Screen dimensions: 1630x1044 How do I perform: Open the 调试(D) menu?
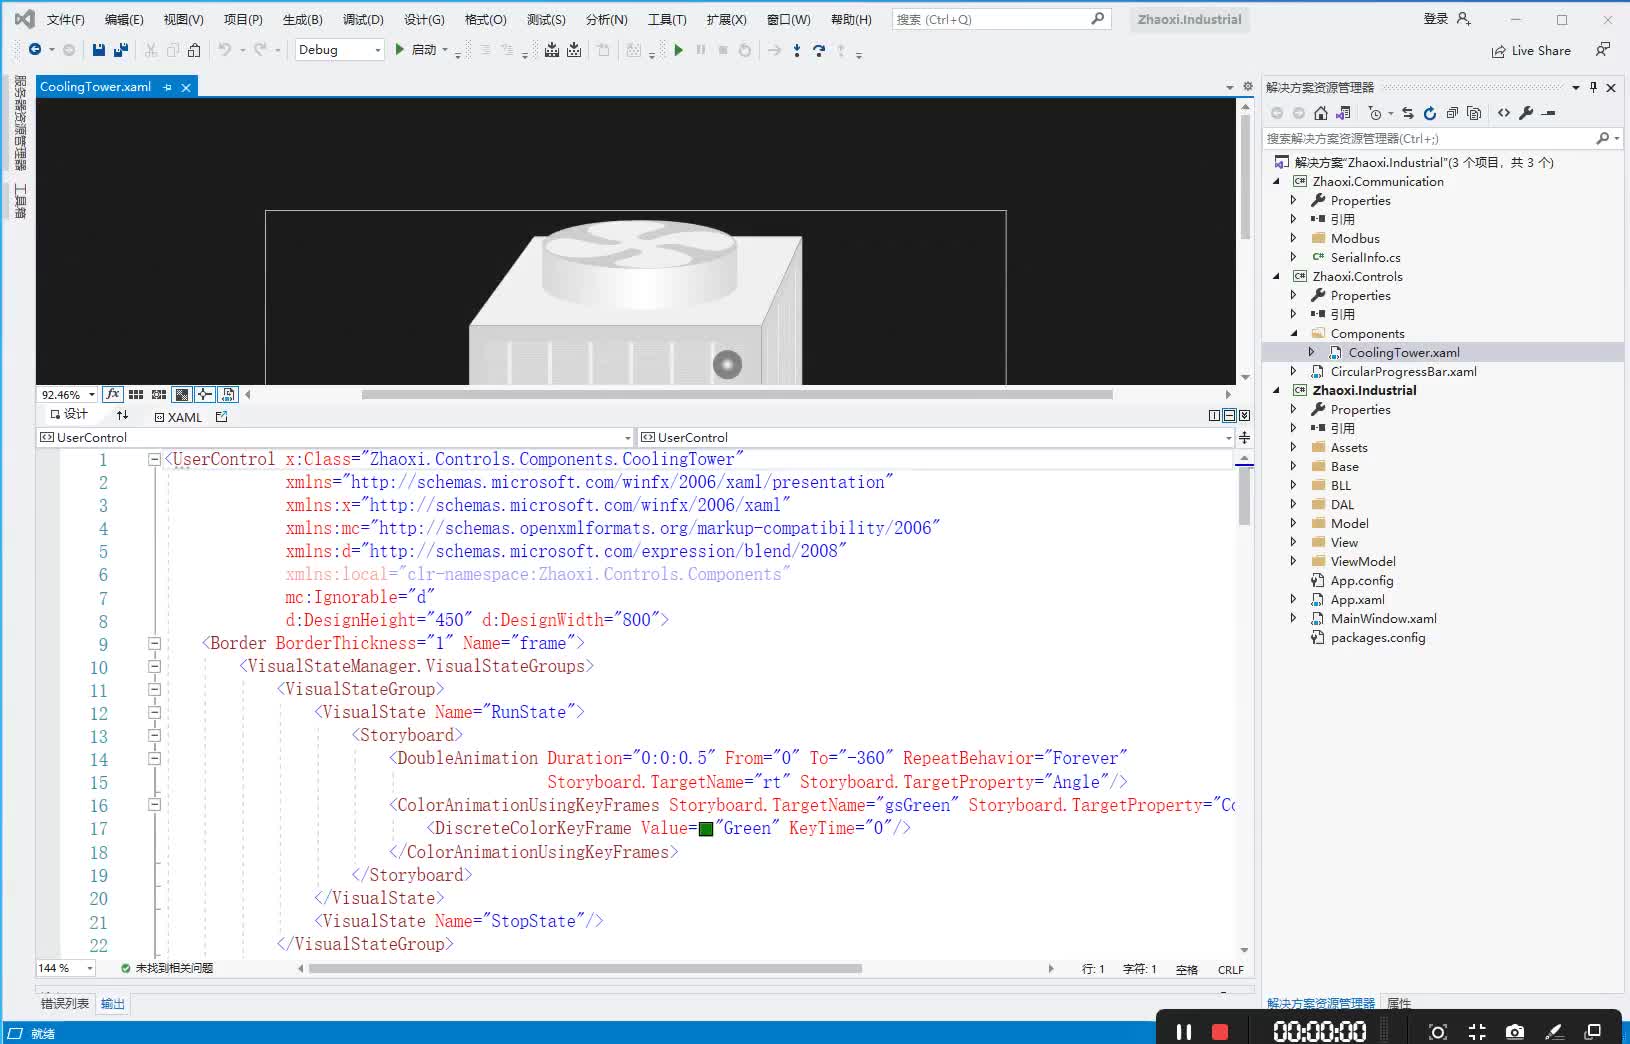tap(363, 19)
